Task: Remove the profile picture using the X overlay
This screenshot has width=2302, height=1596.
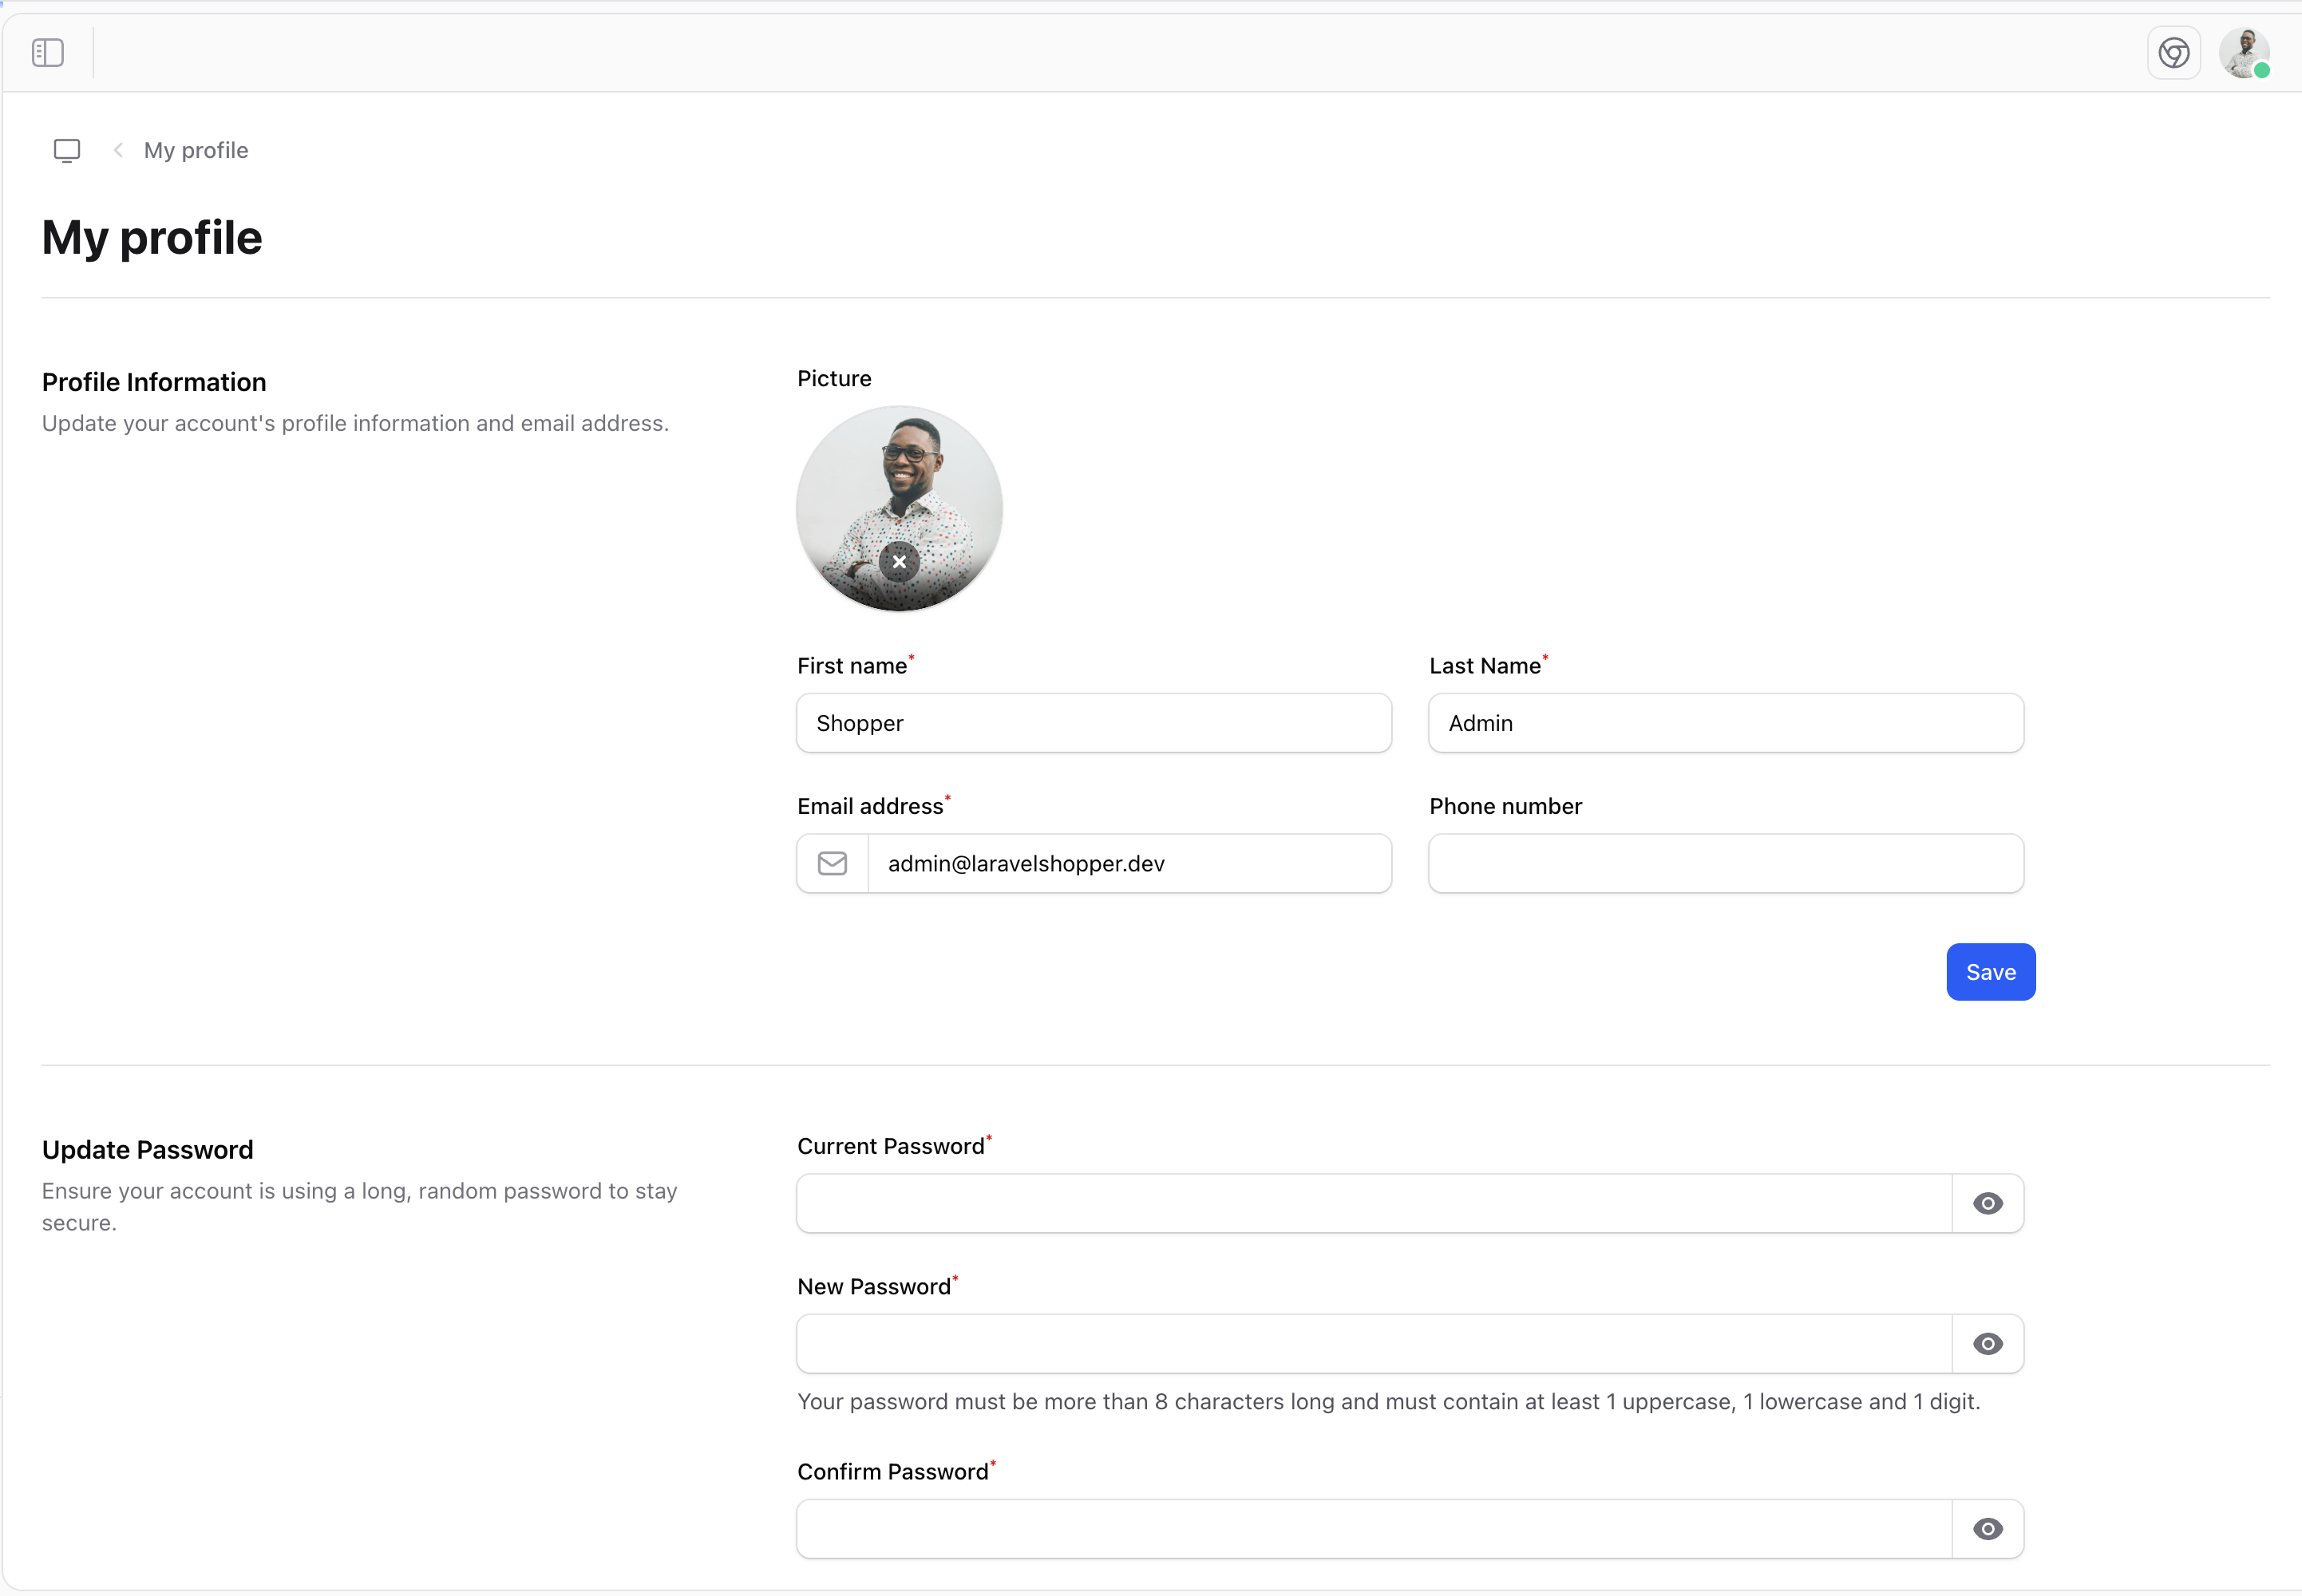Action: (898, 562)
